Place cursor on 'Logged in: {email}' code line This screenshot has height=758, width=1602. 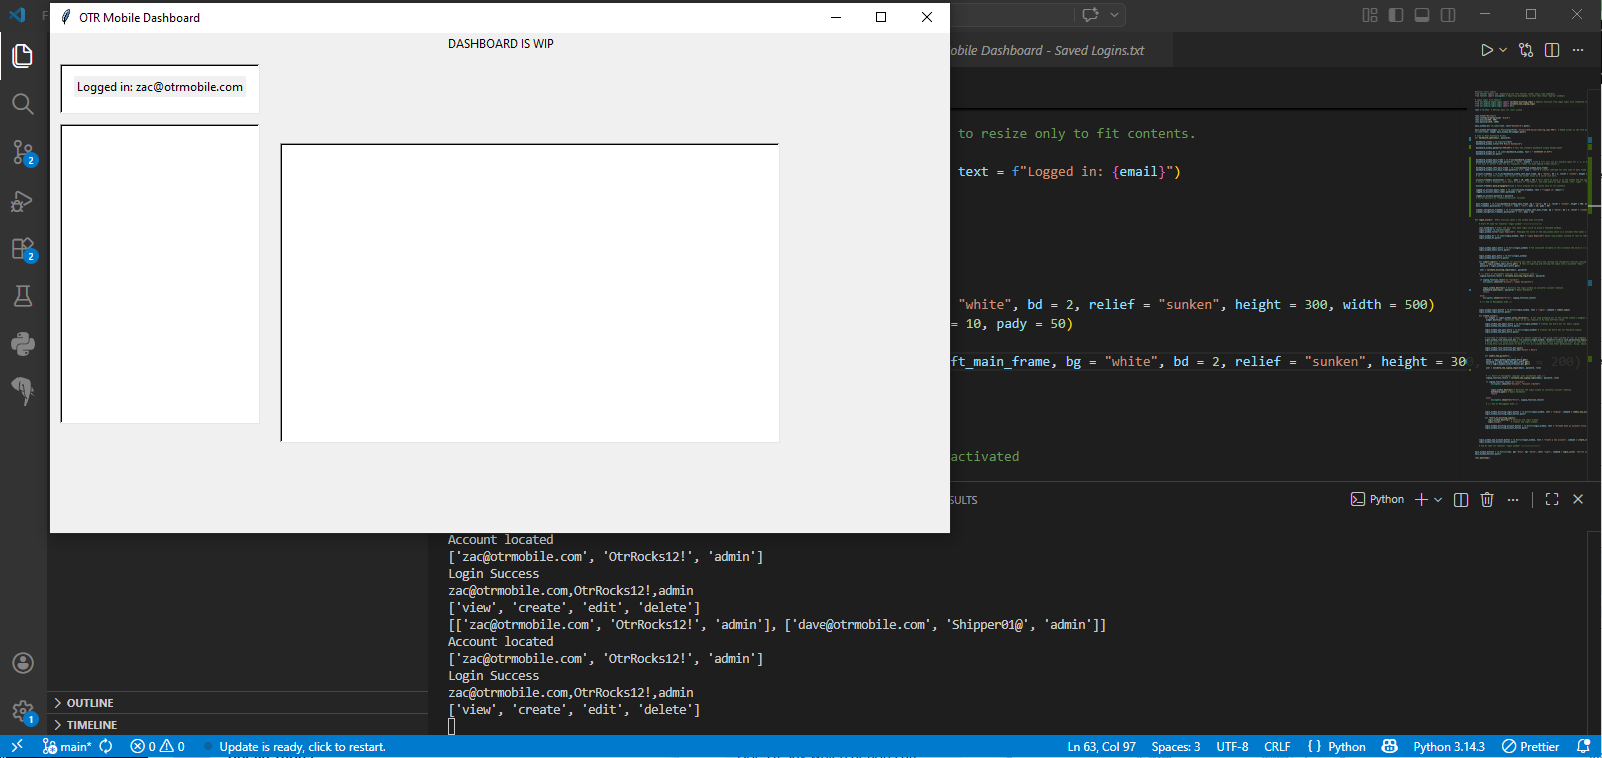pos(1069,172)
